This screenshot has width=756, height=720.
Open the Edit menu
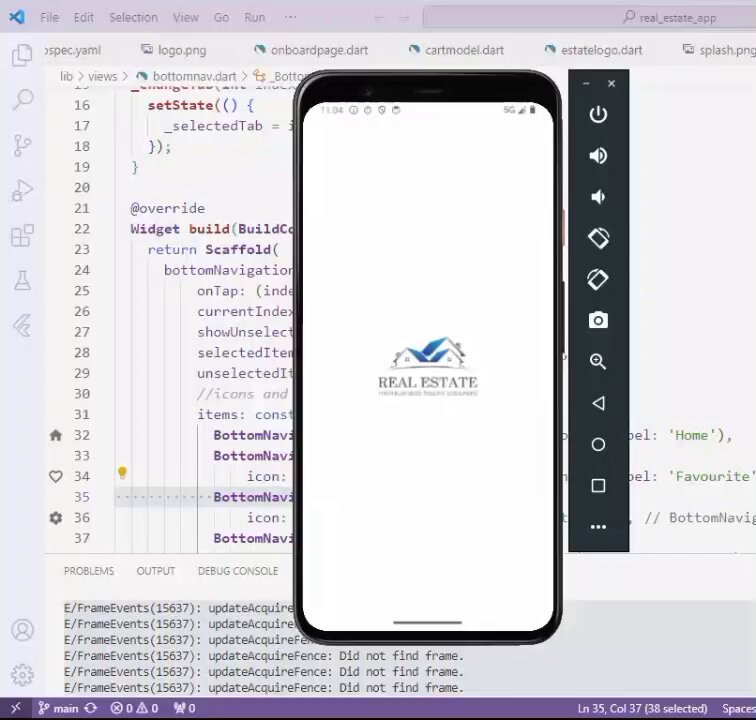pyautogui.click(x=83, y=17)
